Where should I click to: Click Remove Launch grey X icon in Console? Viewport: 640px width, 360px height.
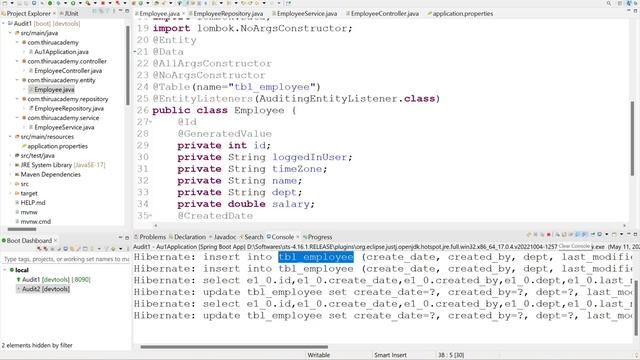[536, 234]
